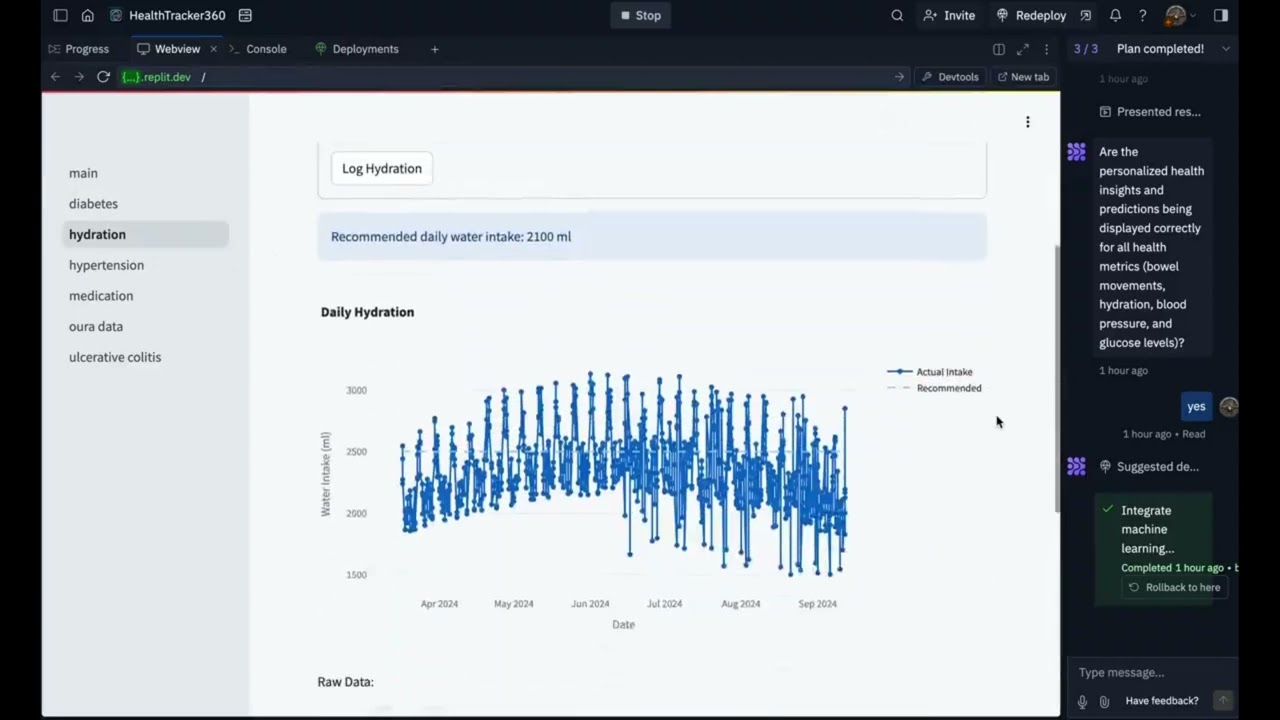Maximize the pane with expand icon

tap(1023, 49)
